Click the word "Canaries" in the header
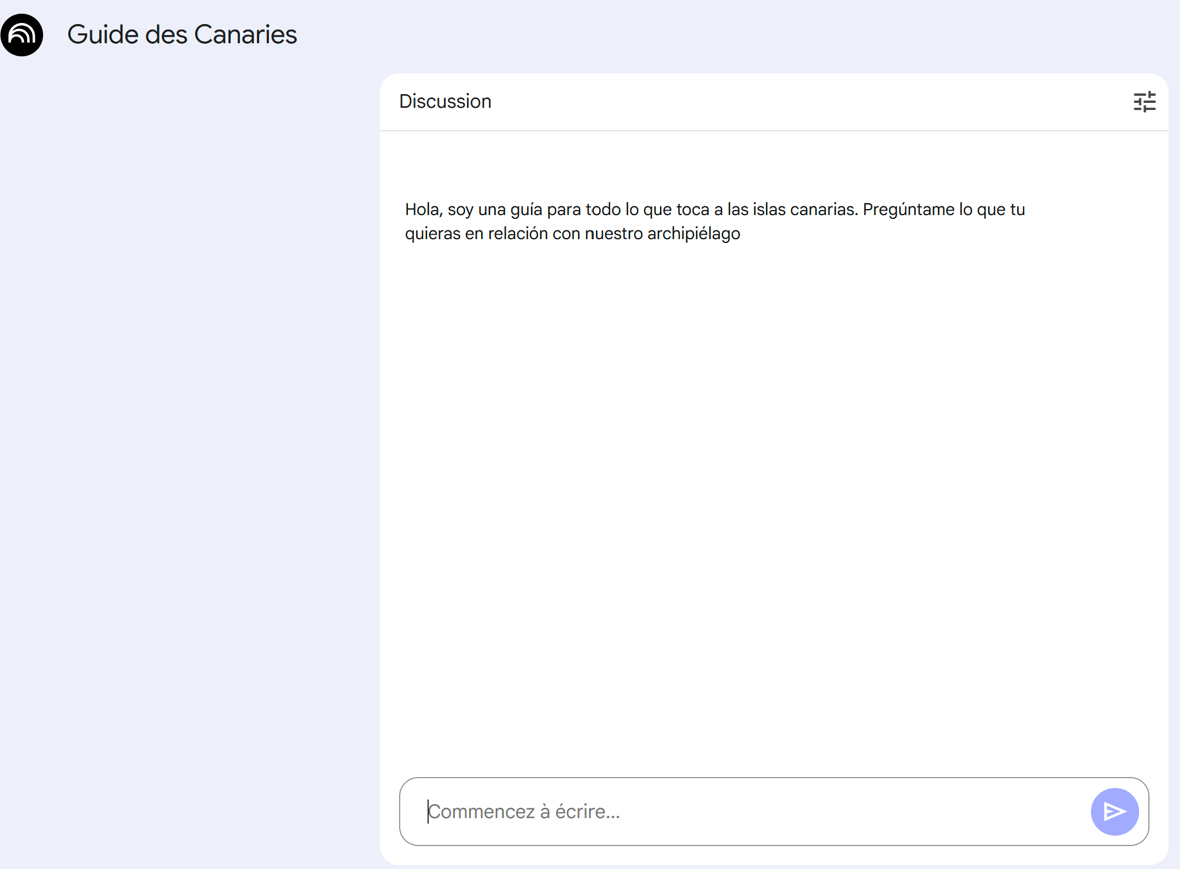 tap(245, 35)
